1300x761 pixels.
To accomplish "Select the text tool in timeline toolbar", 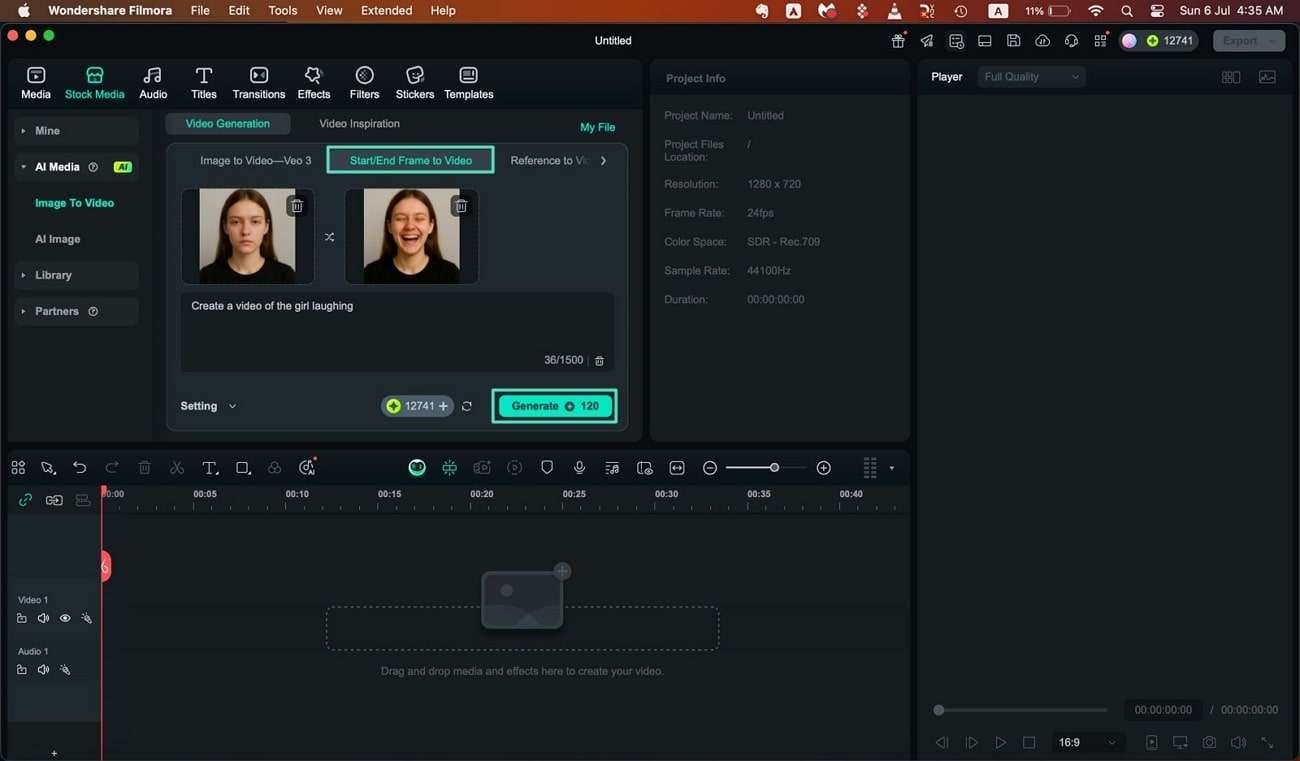I will 210,468.
